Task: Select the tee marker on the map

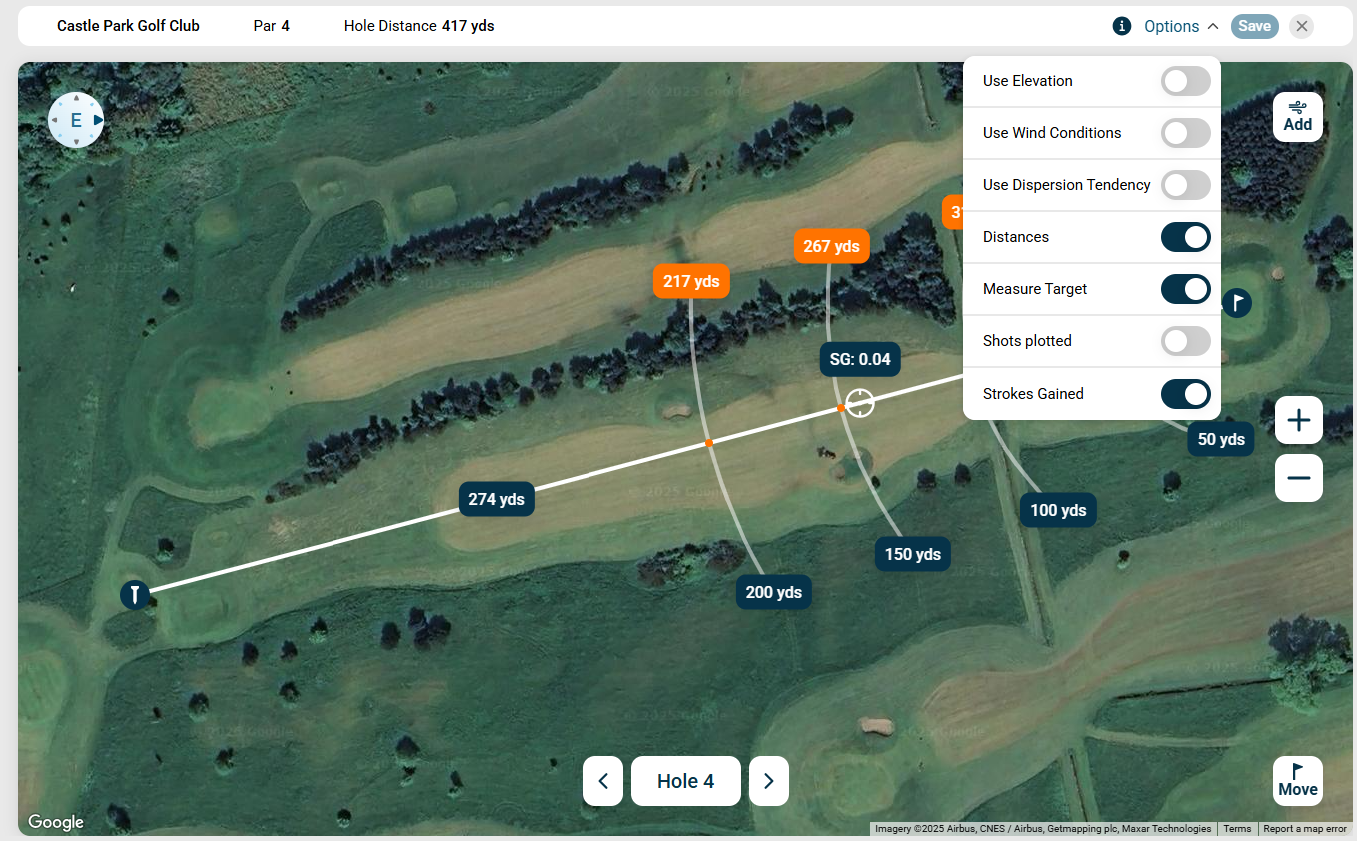Action: (135, 594)
